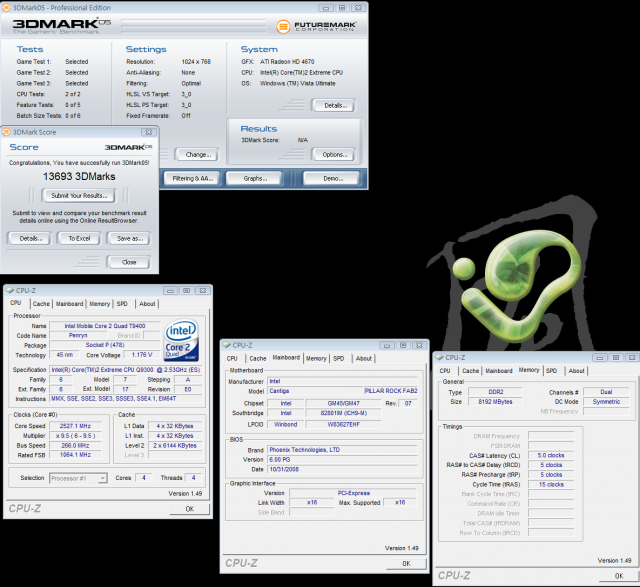
Task: Click Details button in 3DMark Score window
Action: coord(31,238)
